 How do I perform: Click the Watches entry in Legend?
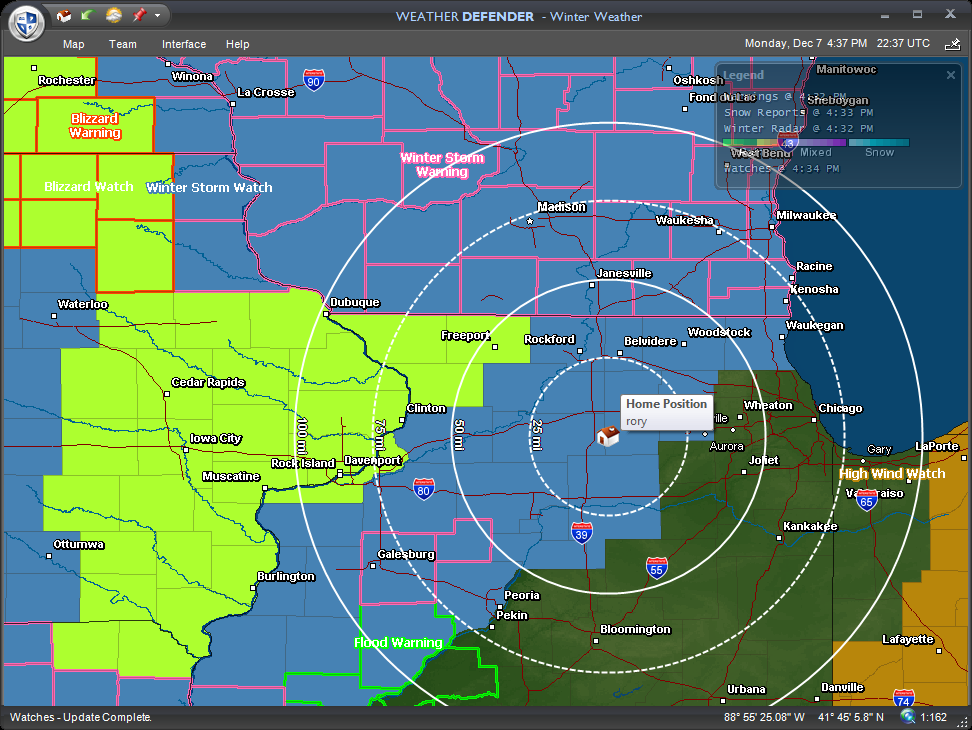point(782,169)
